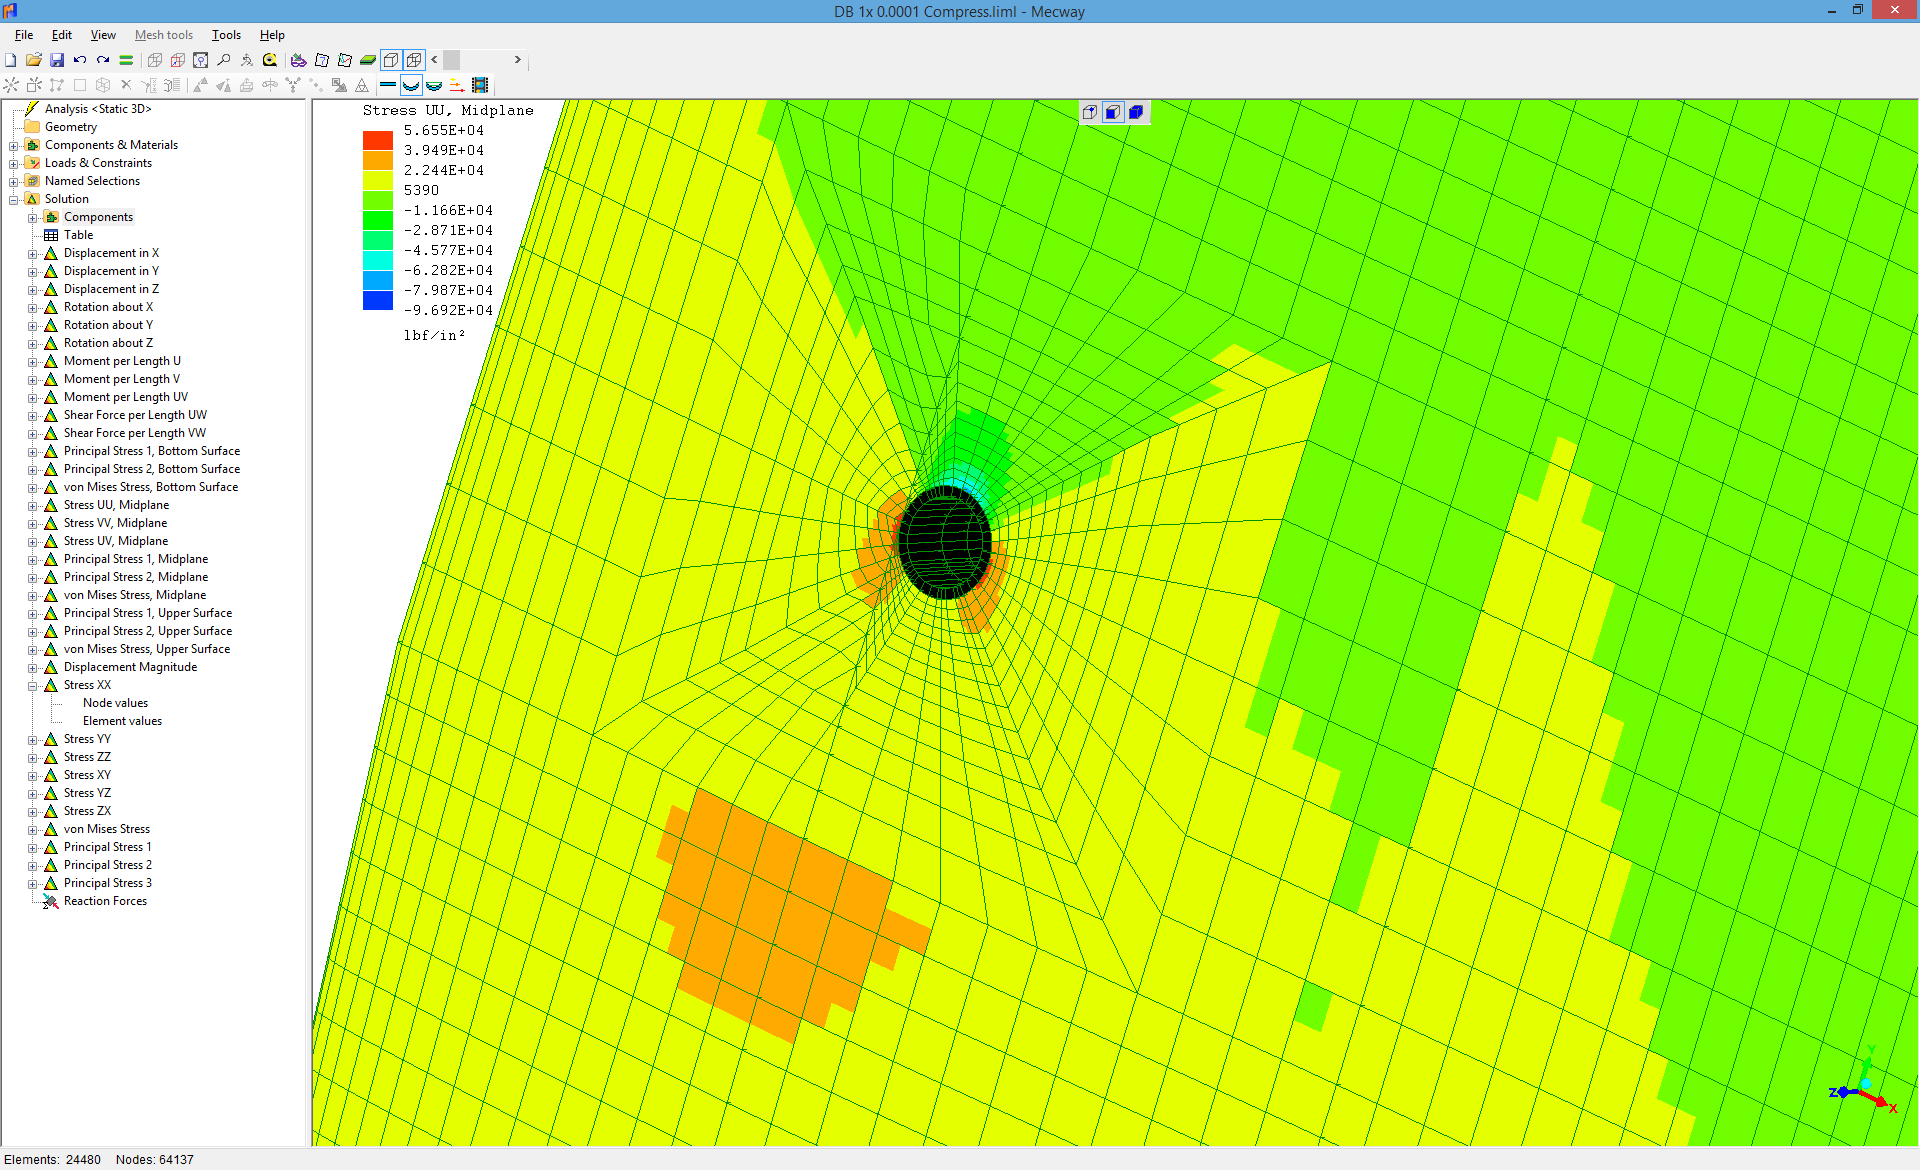1920x1170 pixels.
Task: Click the toolbar scroll right arrow
Action: (x=517, y=60)
